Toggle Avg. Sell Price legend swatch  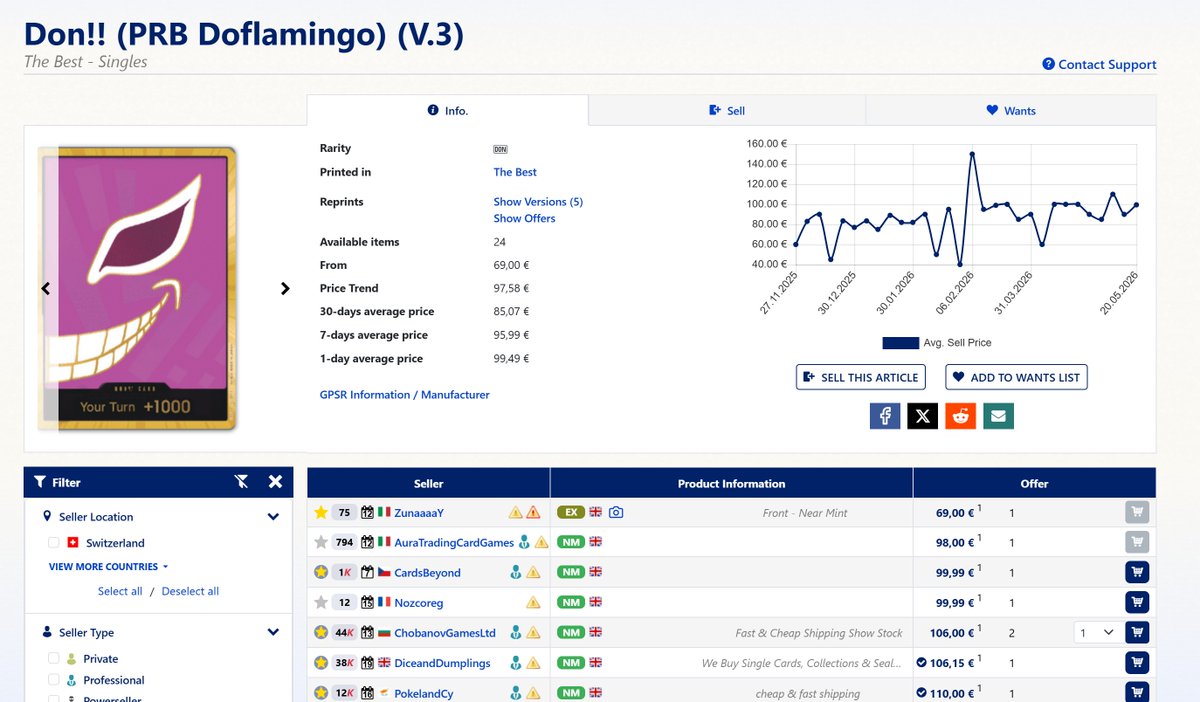click(900, 343)
